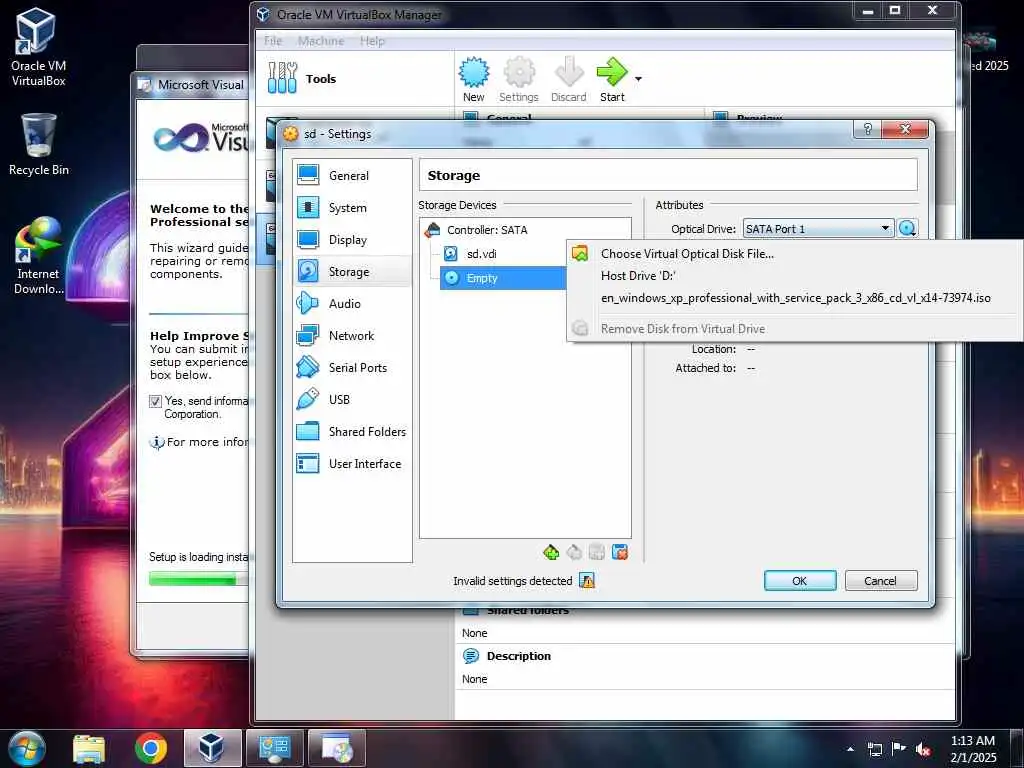This screenshot has width=1024, height=768.
Task: Click the Visual Studio setup progress bar
Action: 199,579
